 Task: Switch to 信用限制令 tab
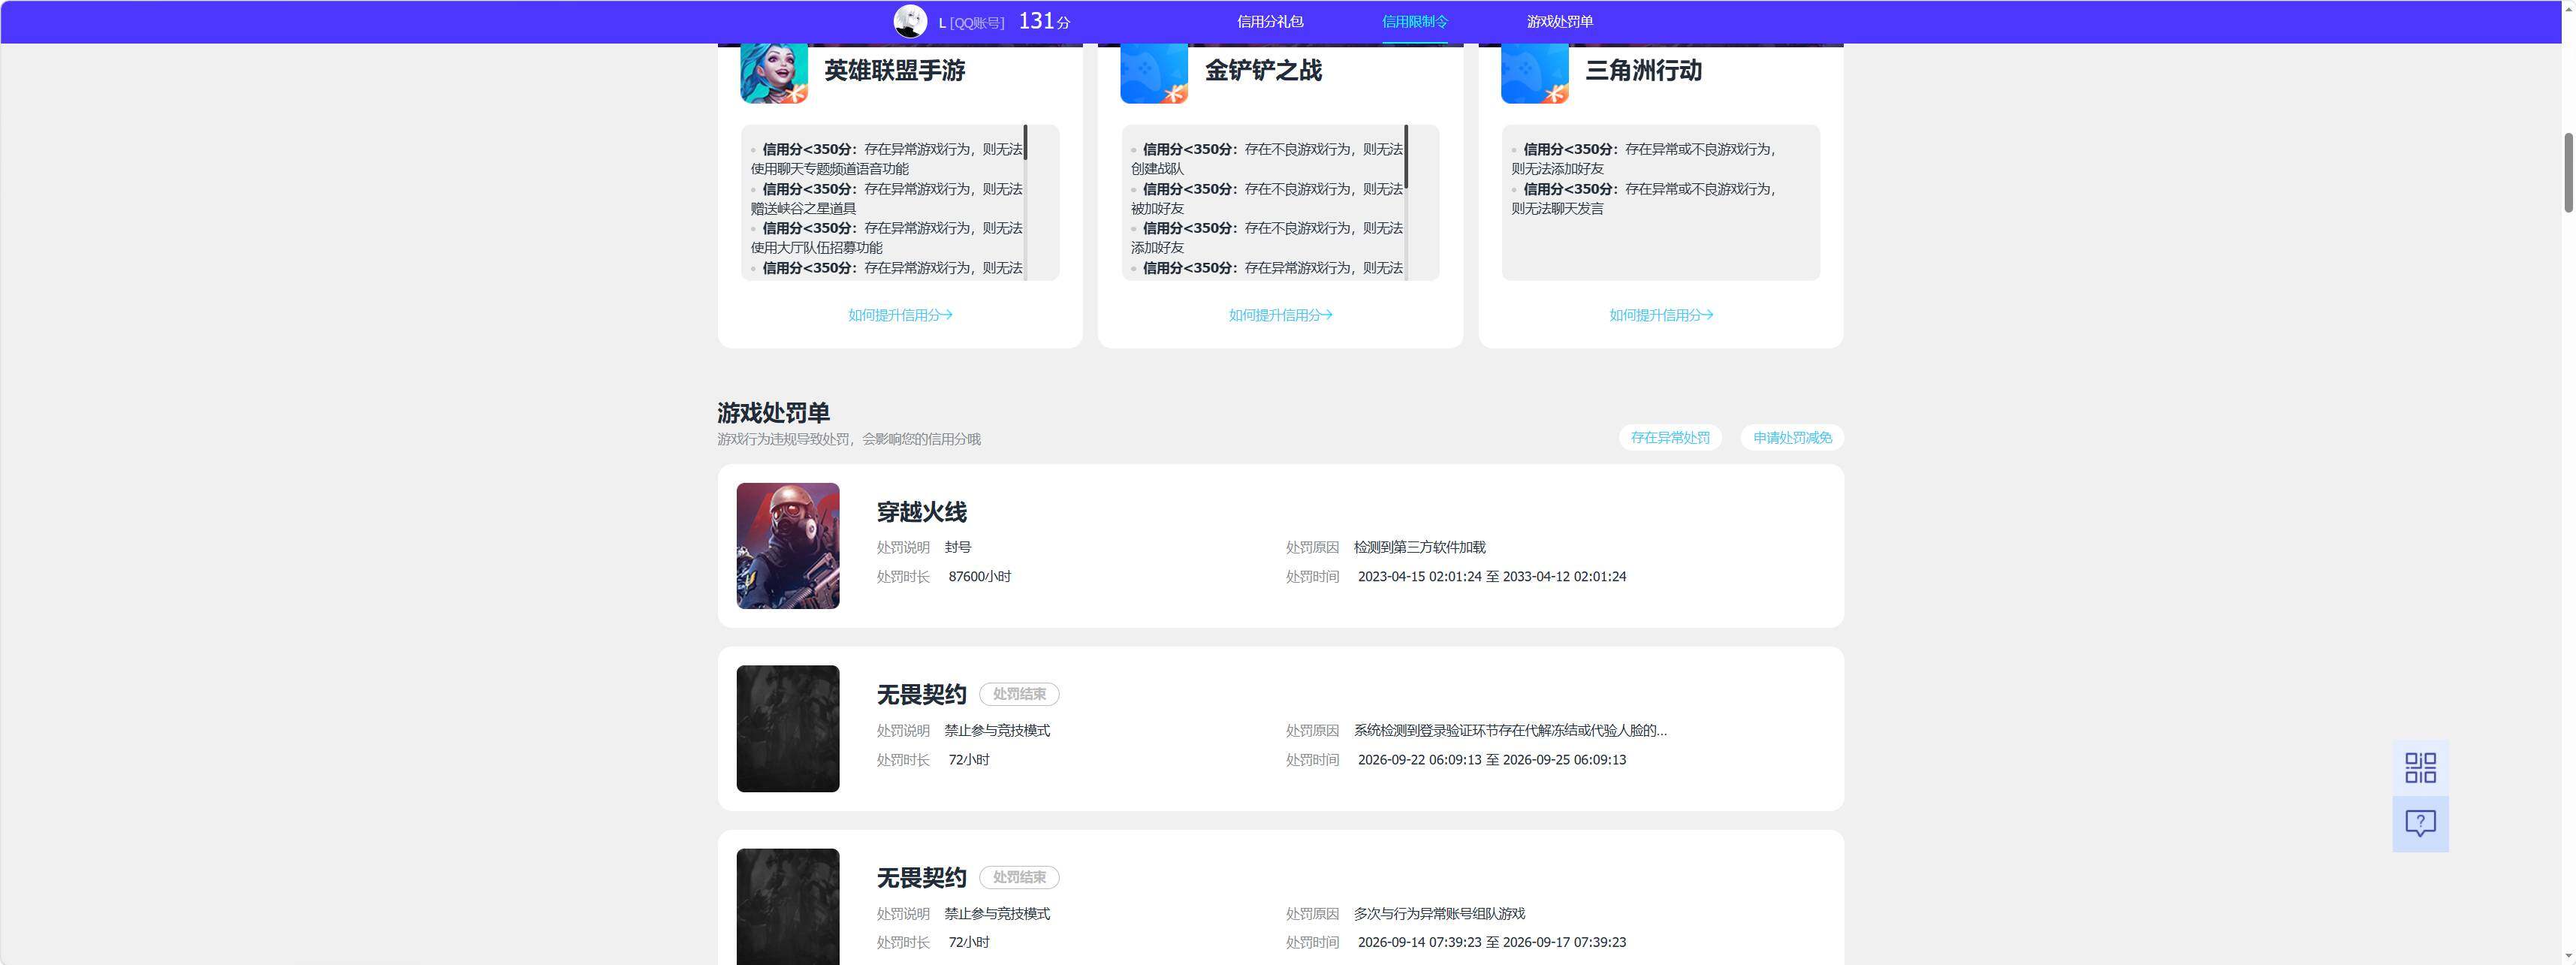pyautogui.click(x=1415, y=21)
